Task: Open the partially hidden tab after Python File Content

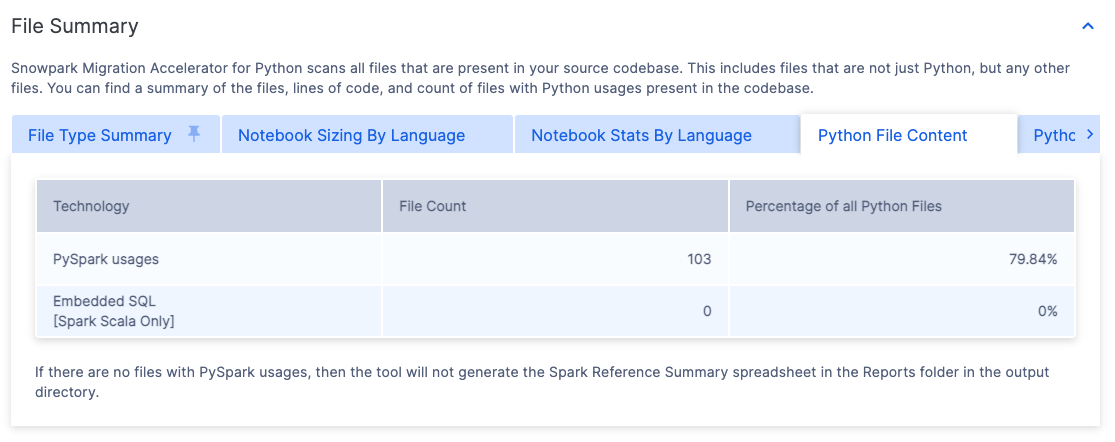Action: [x=1054, y=136]
